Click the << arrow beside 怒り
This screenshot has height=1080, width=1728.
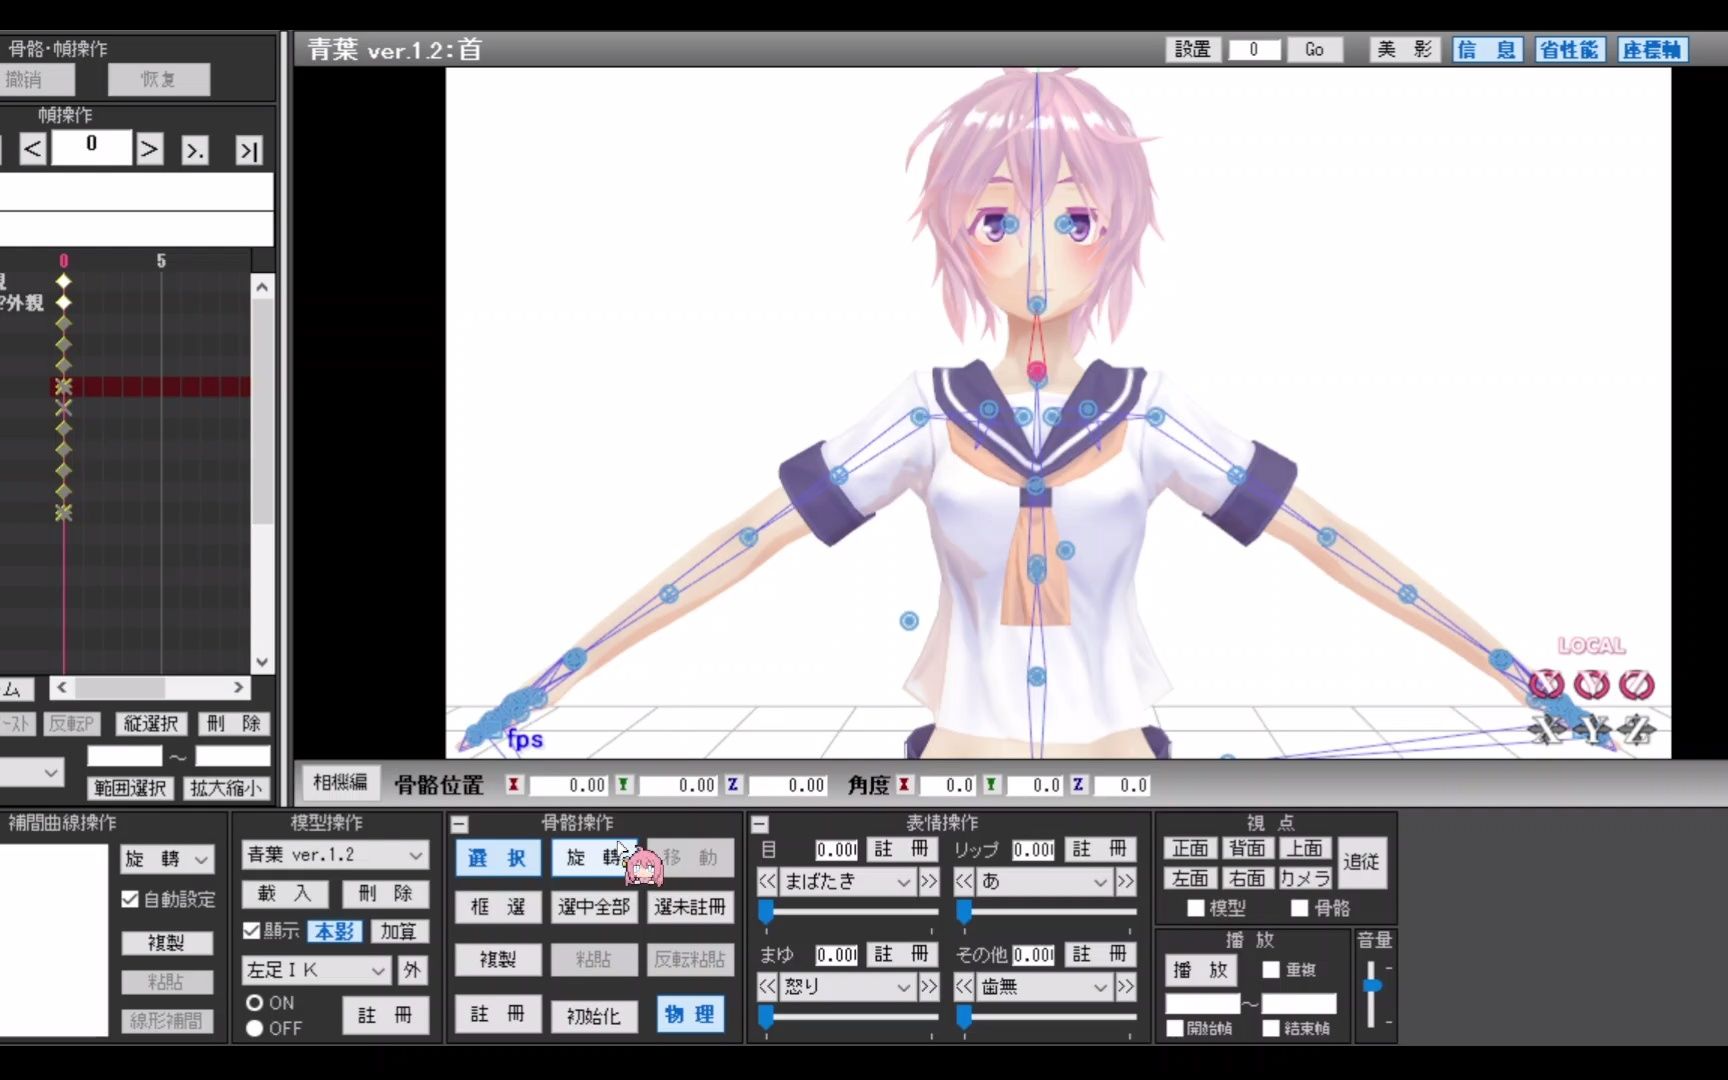767,987
